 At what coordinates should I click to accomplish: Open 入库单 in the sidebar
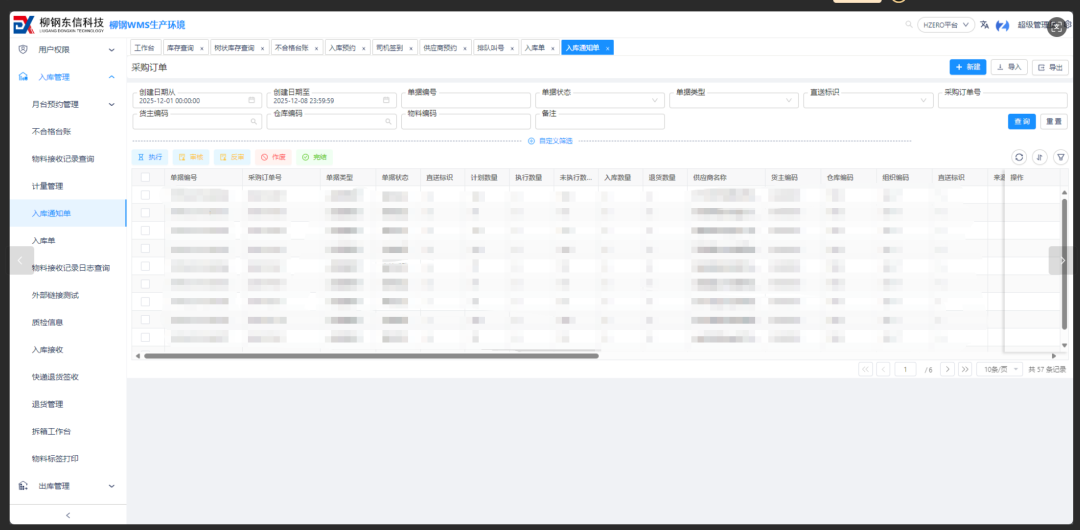coord(43,241)
